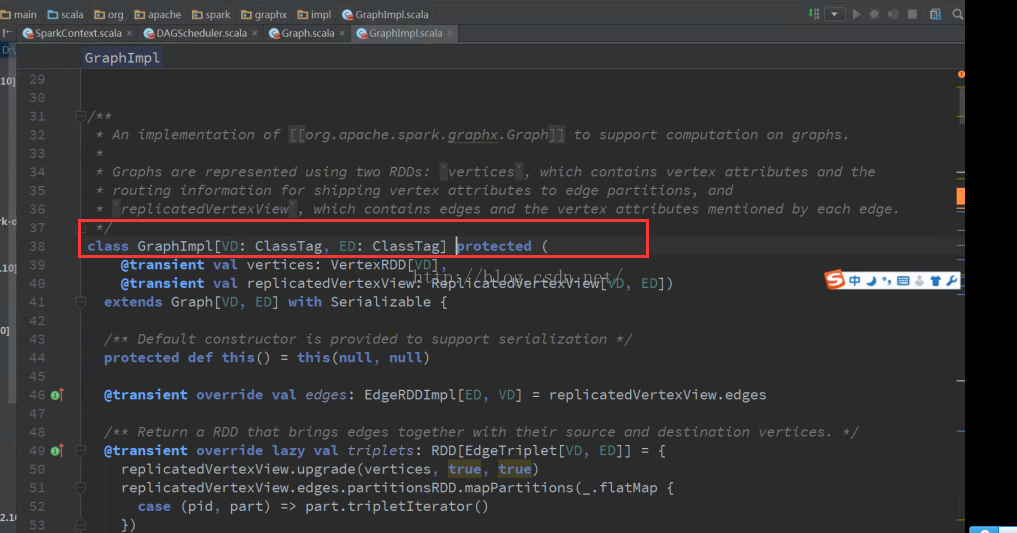Screen dimensions: 1017x533
Task: Select the GraphImpl.scala breadcrumb
Action: [385, 14]
